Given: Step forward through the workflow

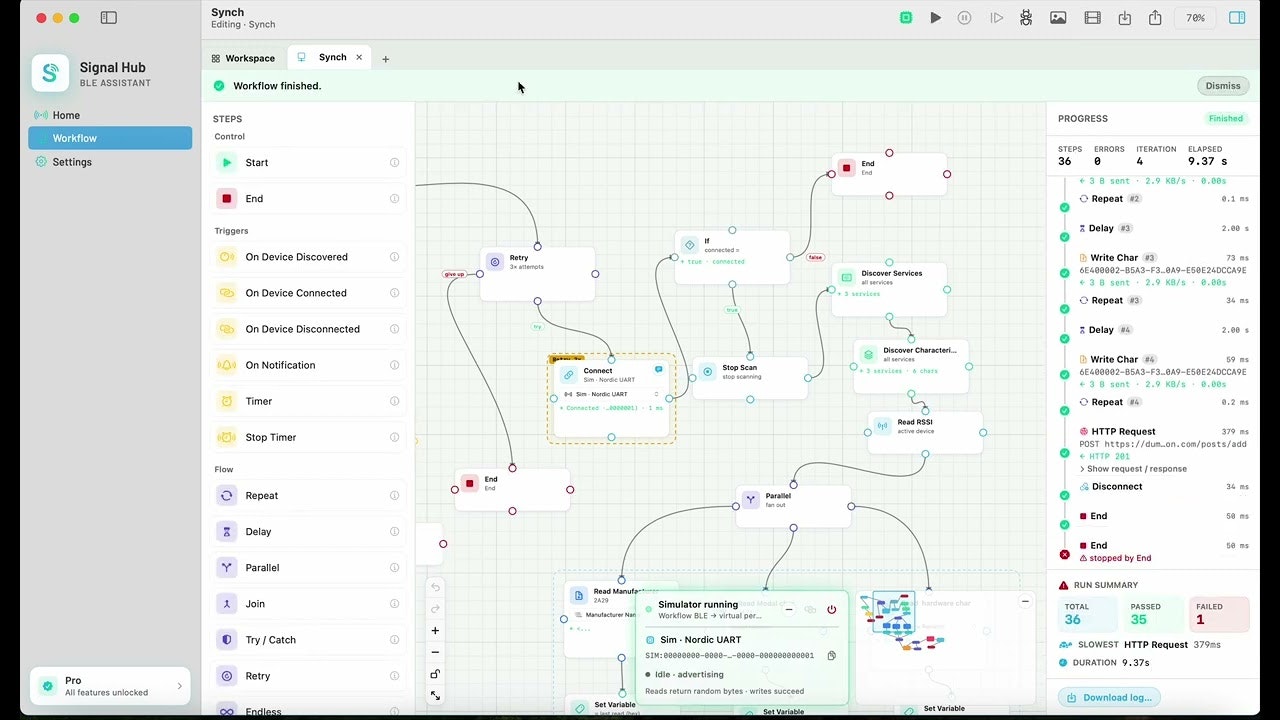Looking at the screenshot, I should point(996,18).
